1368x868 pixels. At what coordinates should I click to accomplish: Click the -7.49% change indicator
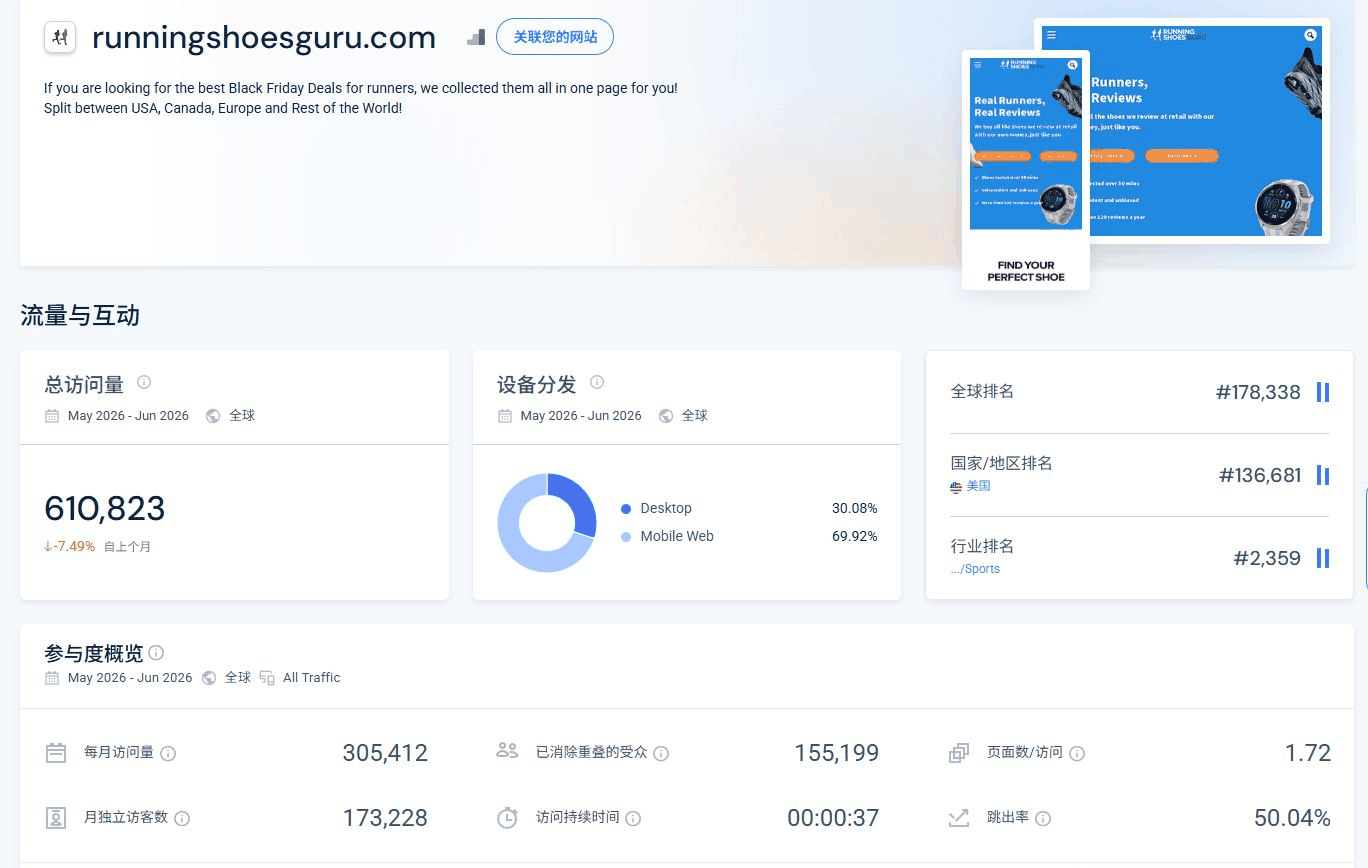pos(69,547)
